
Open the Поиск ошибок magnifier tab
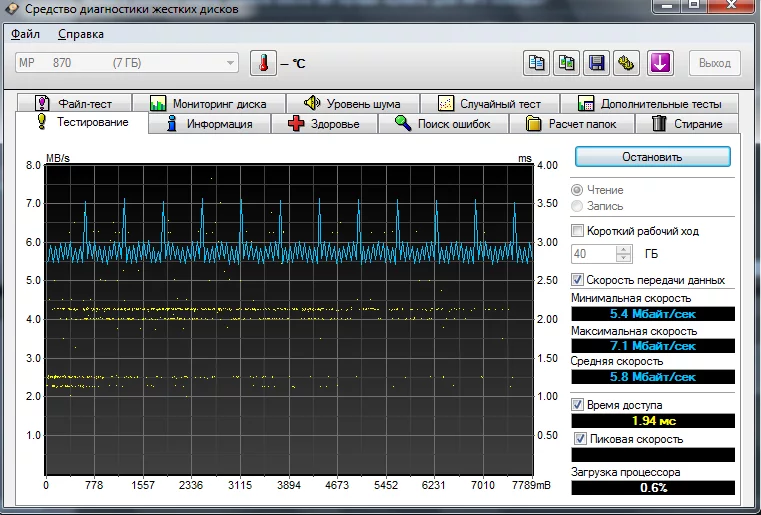[443, 124]
